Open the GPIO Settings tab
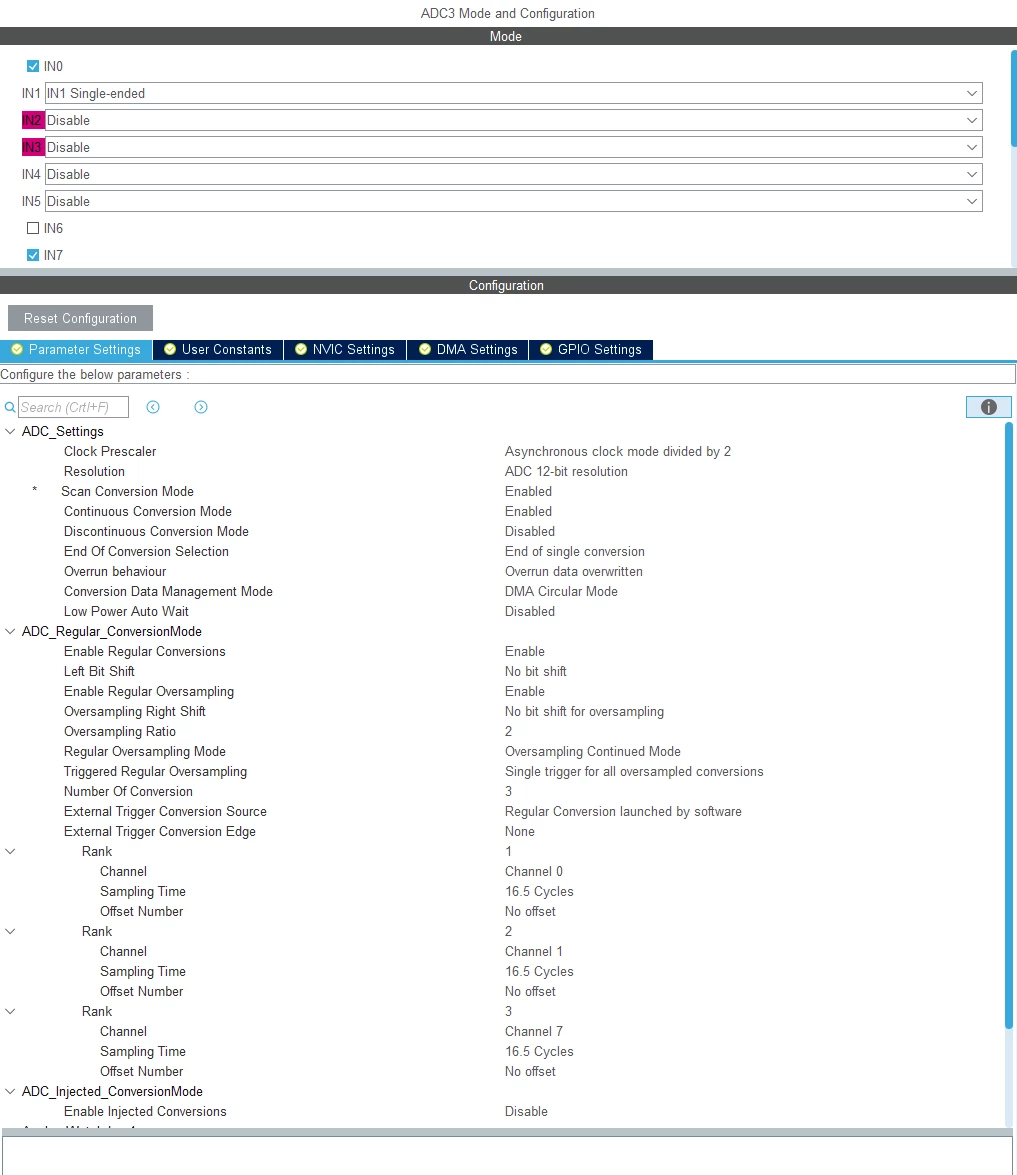Screen dimensions: 1017x1175 591,350
